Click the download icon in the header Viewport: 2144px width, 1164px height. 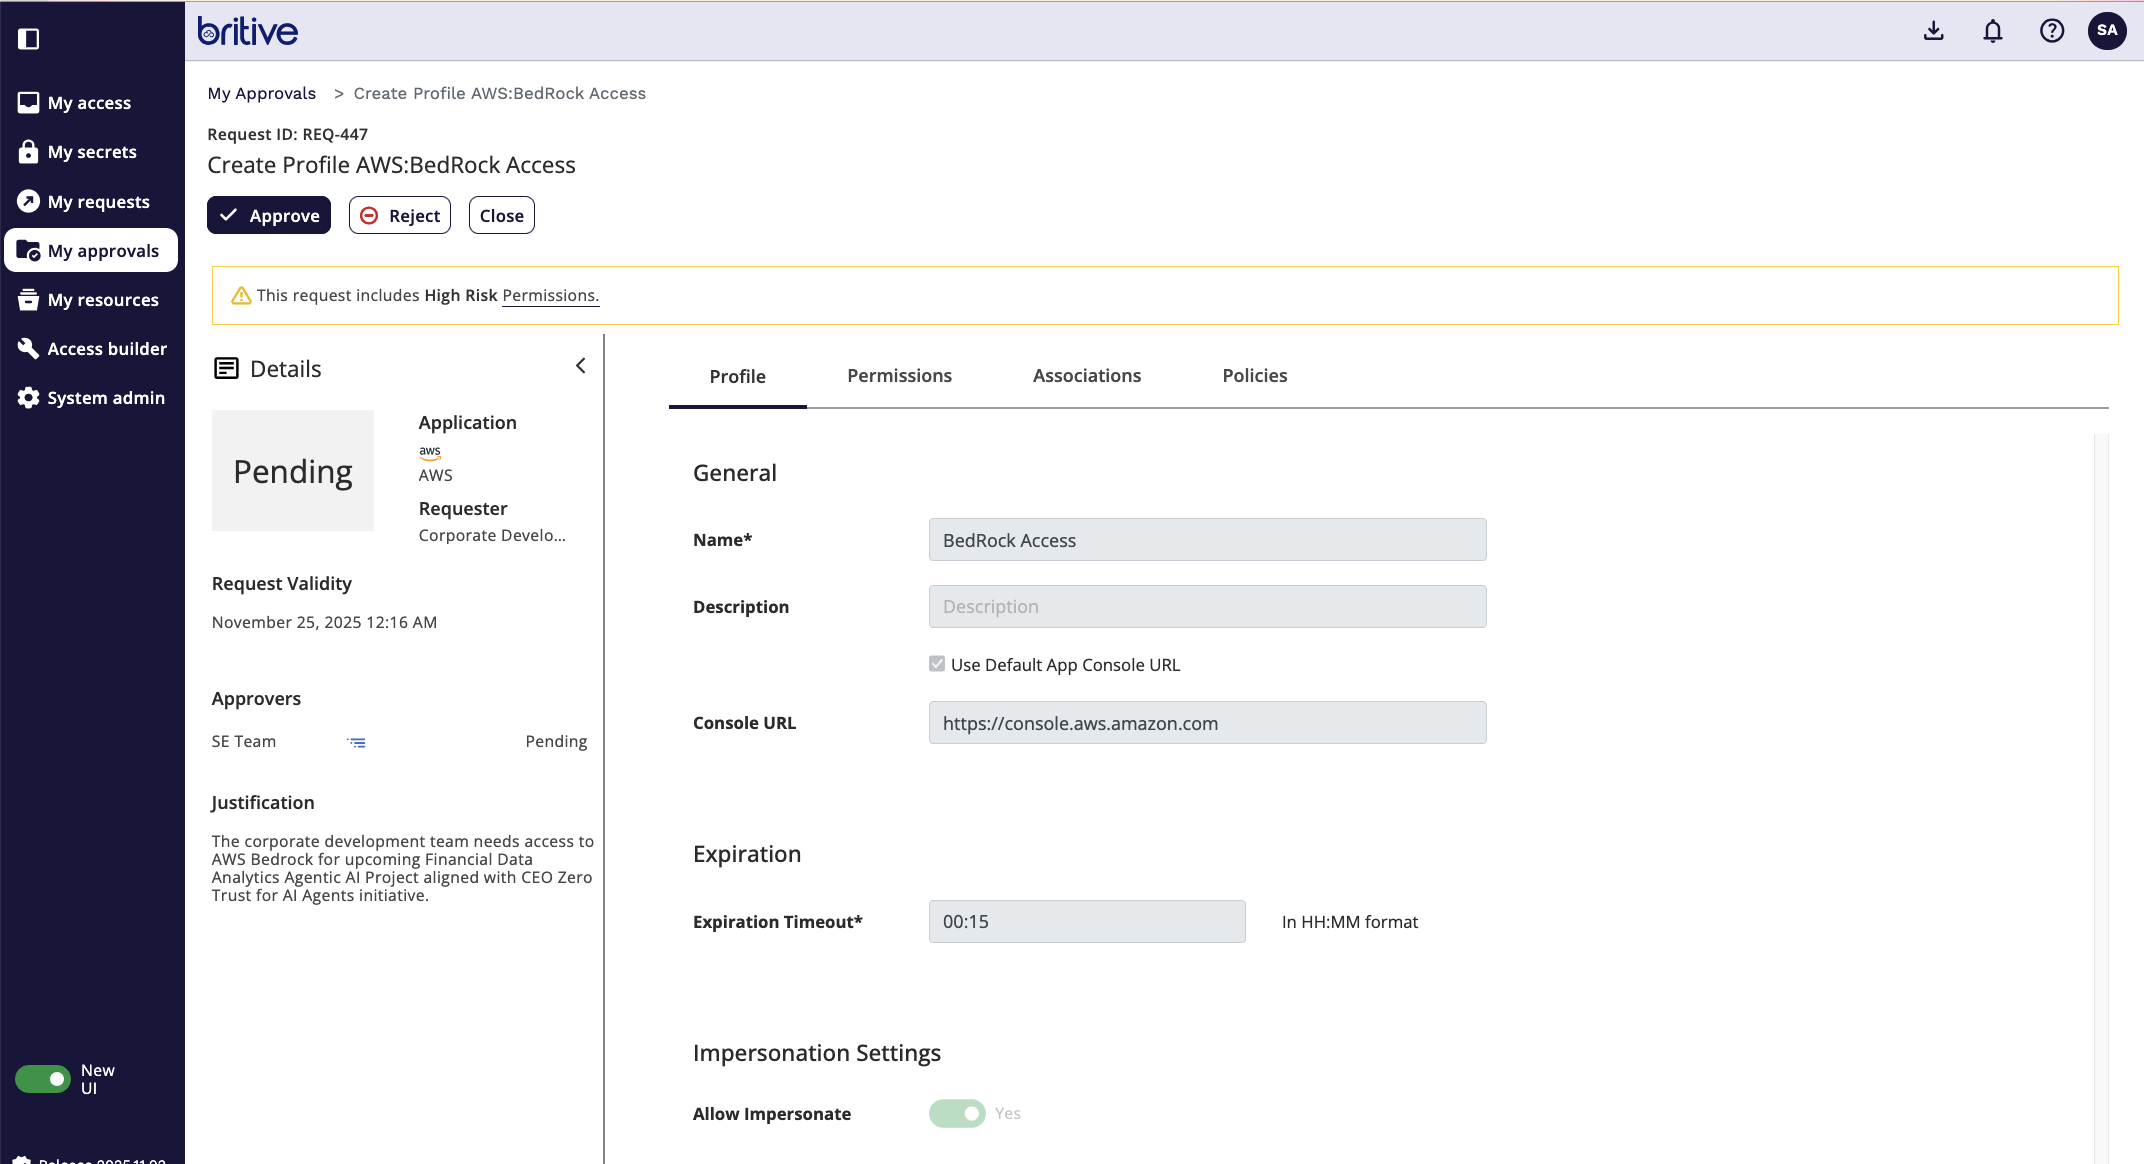1933,31
